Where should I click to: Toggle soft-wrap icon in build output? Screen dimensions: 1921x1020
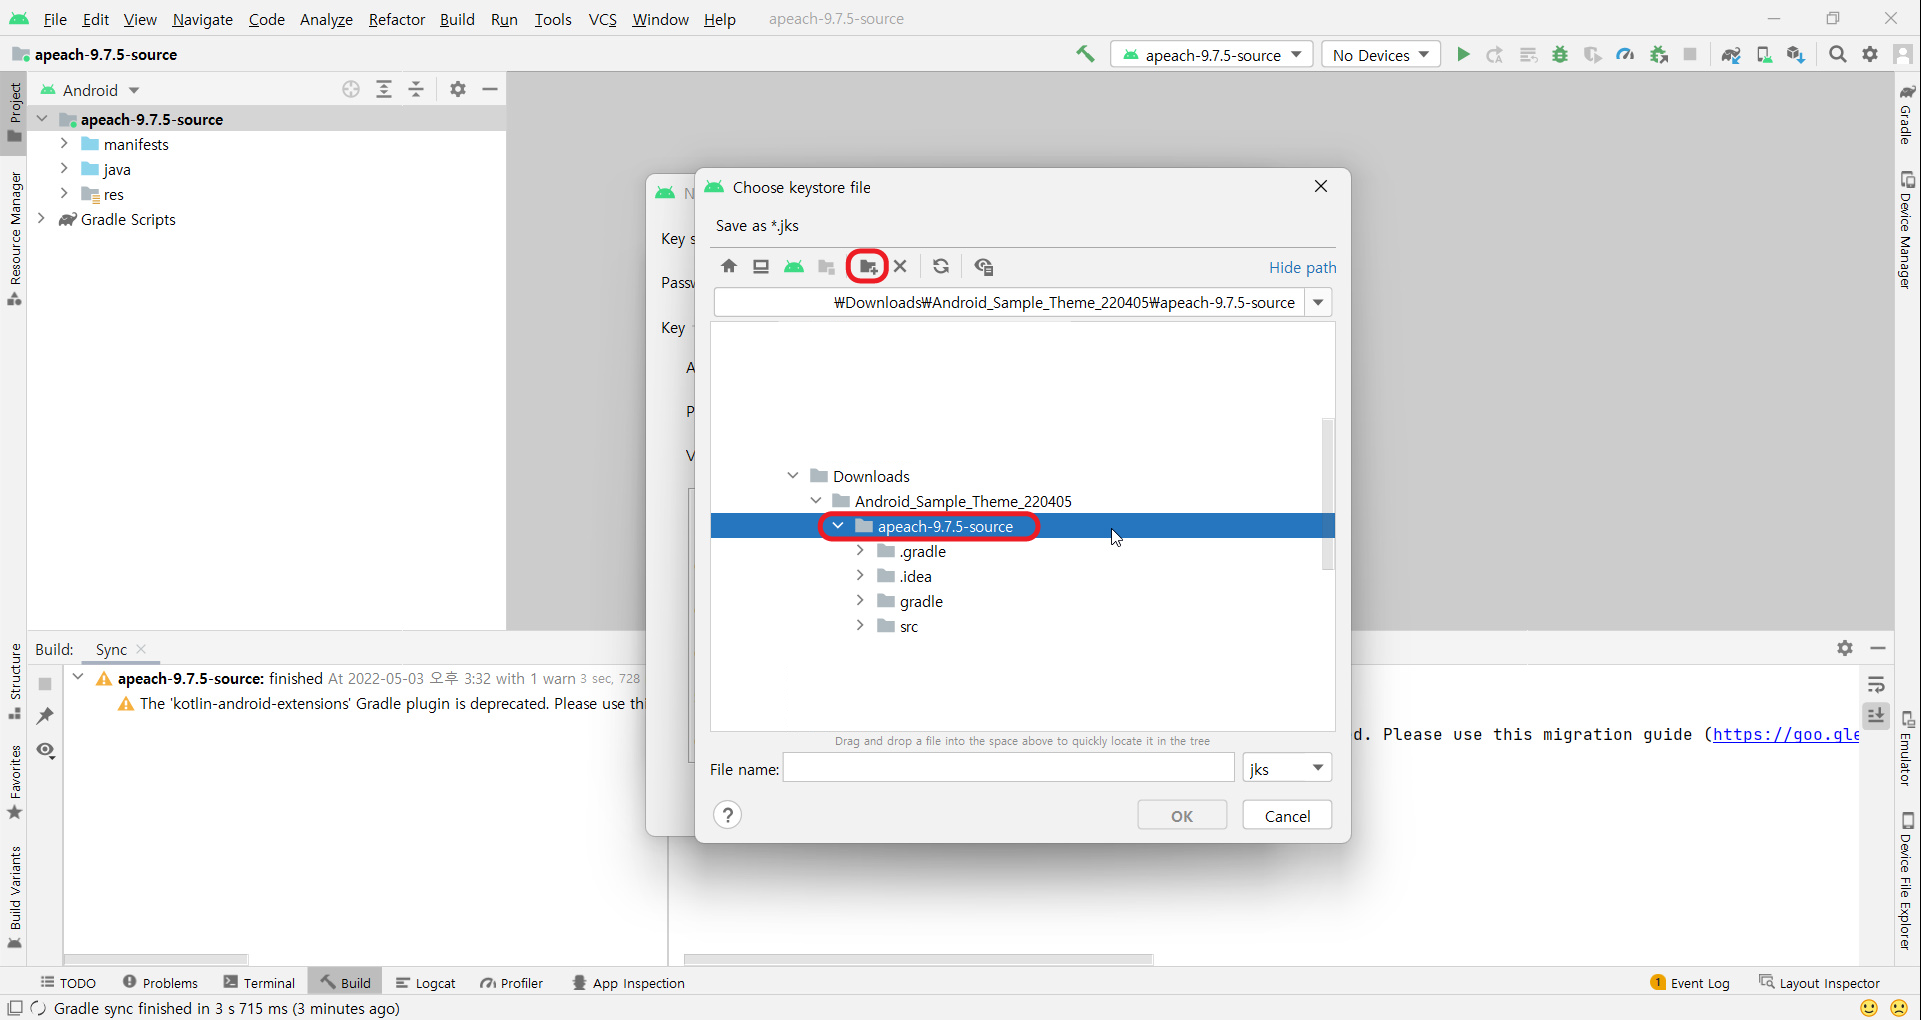click(x=1876, y=685)
